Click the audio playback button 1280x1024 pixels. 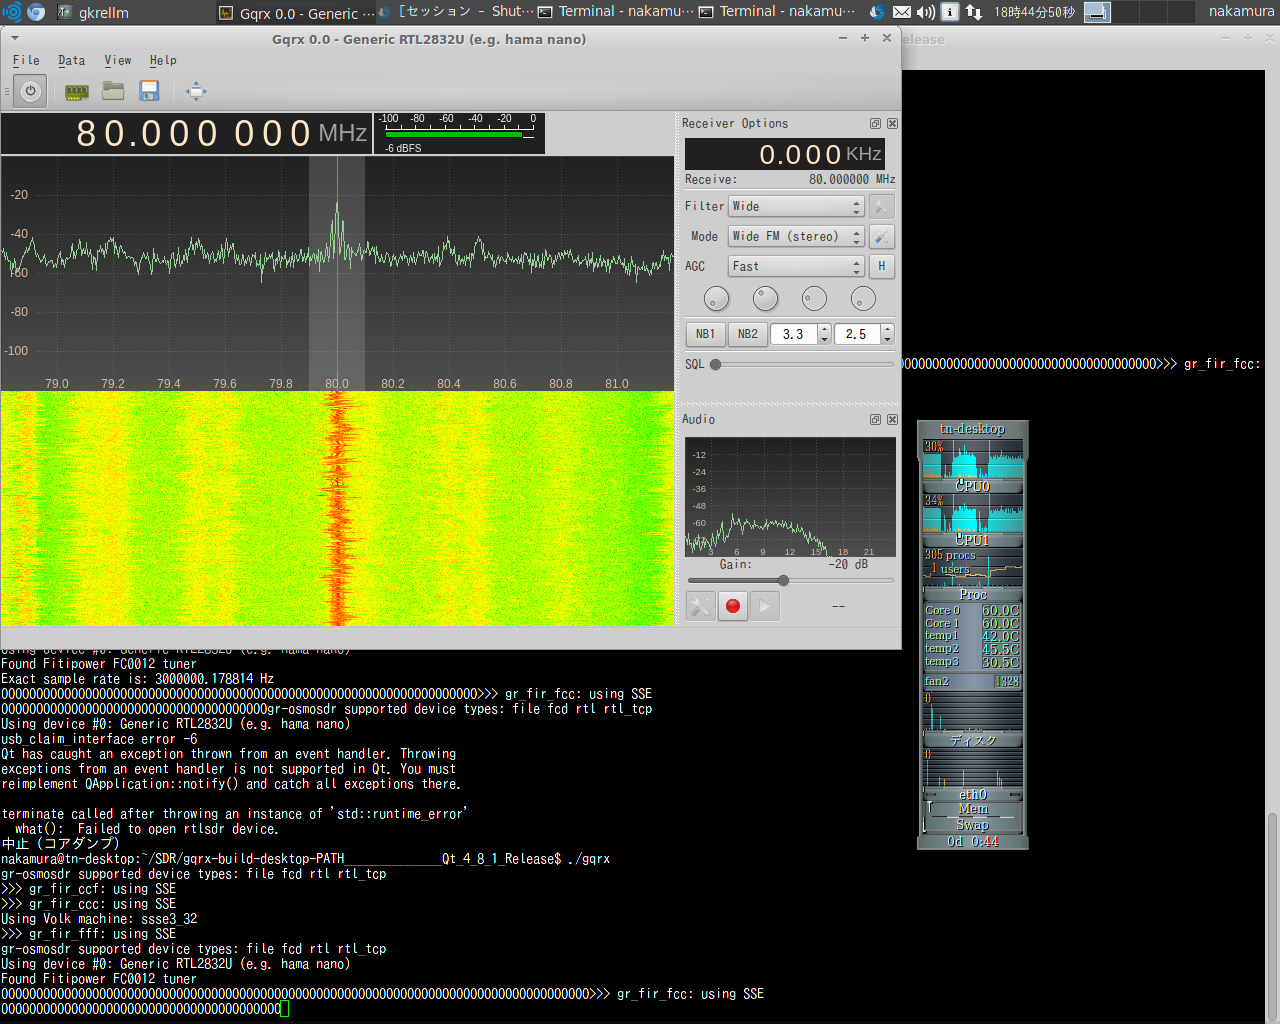[765, 605]
